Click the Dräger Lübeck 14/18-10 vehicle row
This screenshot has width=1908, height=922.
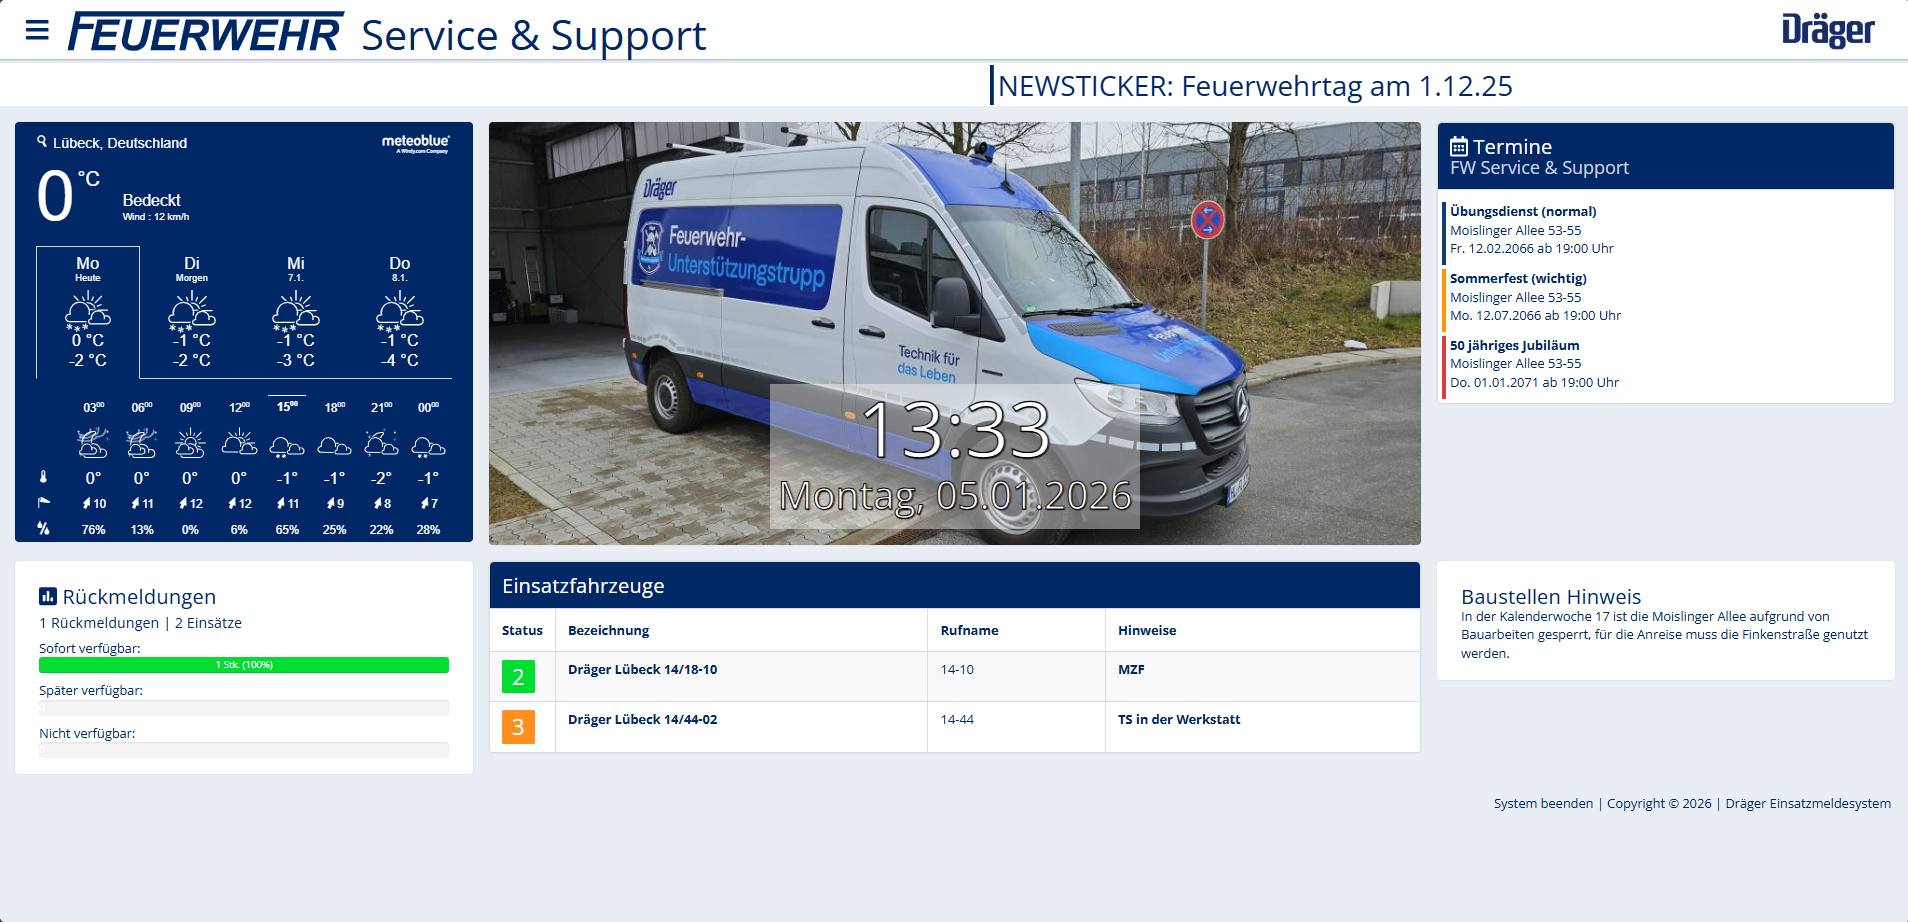pyautogui.click(x=955, y=677)
